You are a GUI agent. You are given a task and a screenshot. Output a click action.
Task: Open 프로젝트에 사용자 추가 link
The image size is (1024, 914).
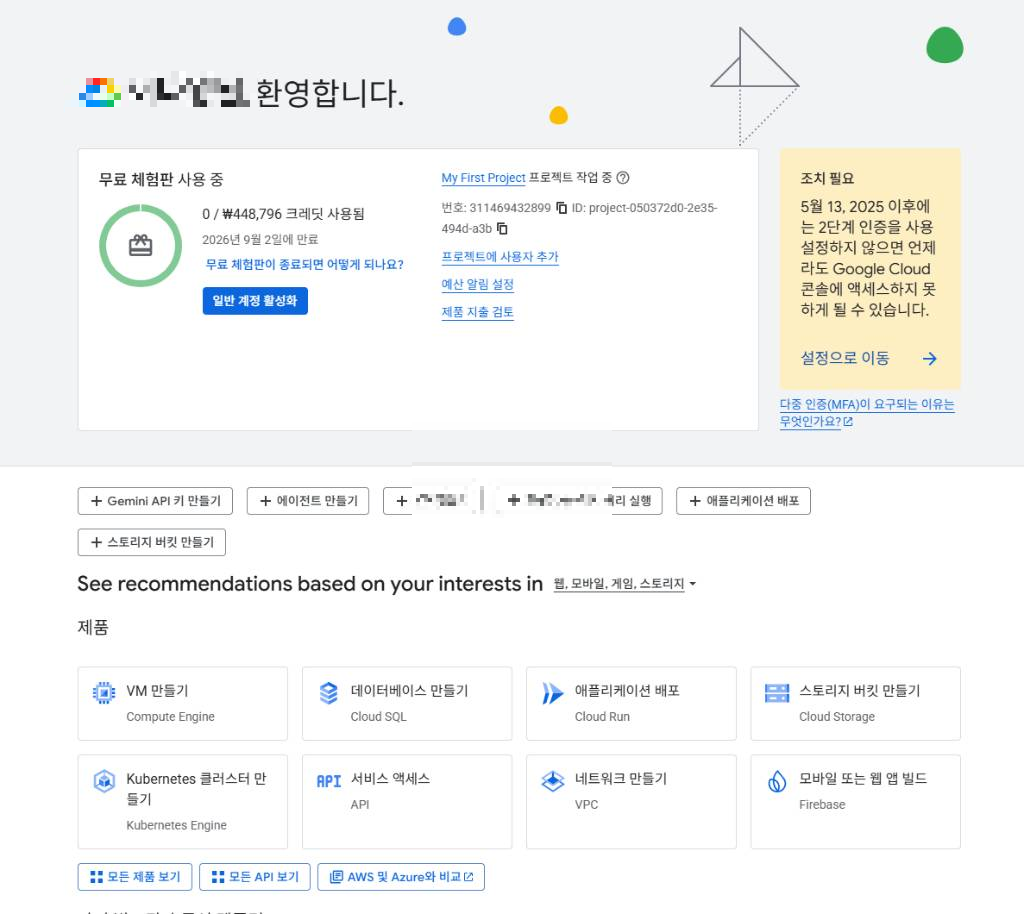coord(500,257)
